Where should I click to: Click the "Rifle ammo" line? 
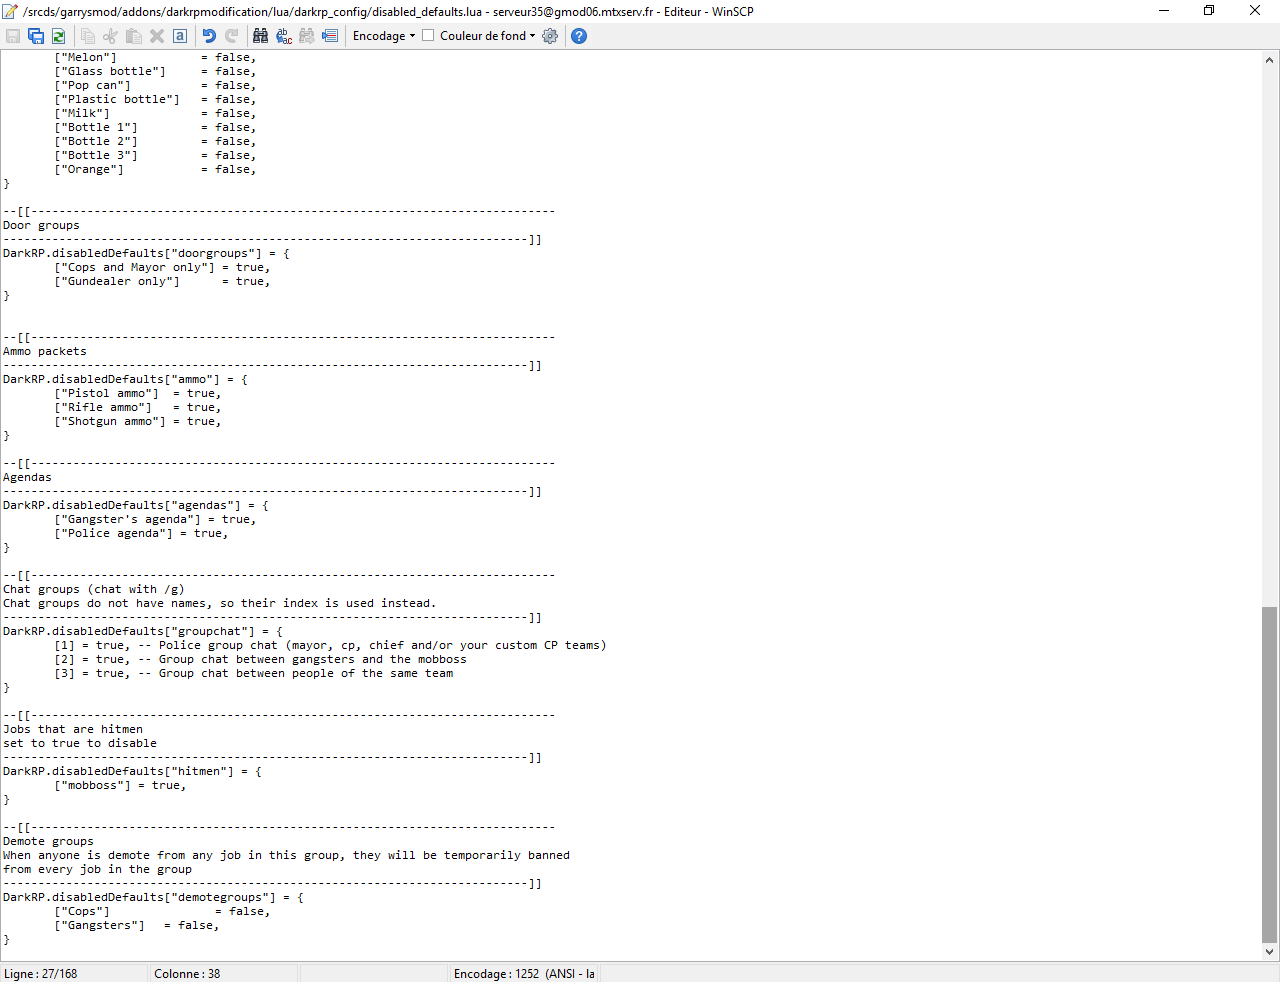point(138,407)
